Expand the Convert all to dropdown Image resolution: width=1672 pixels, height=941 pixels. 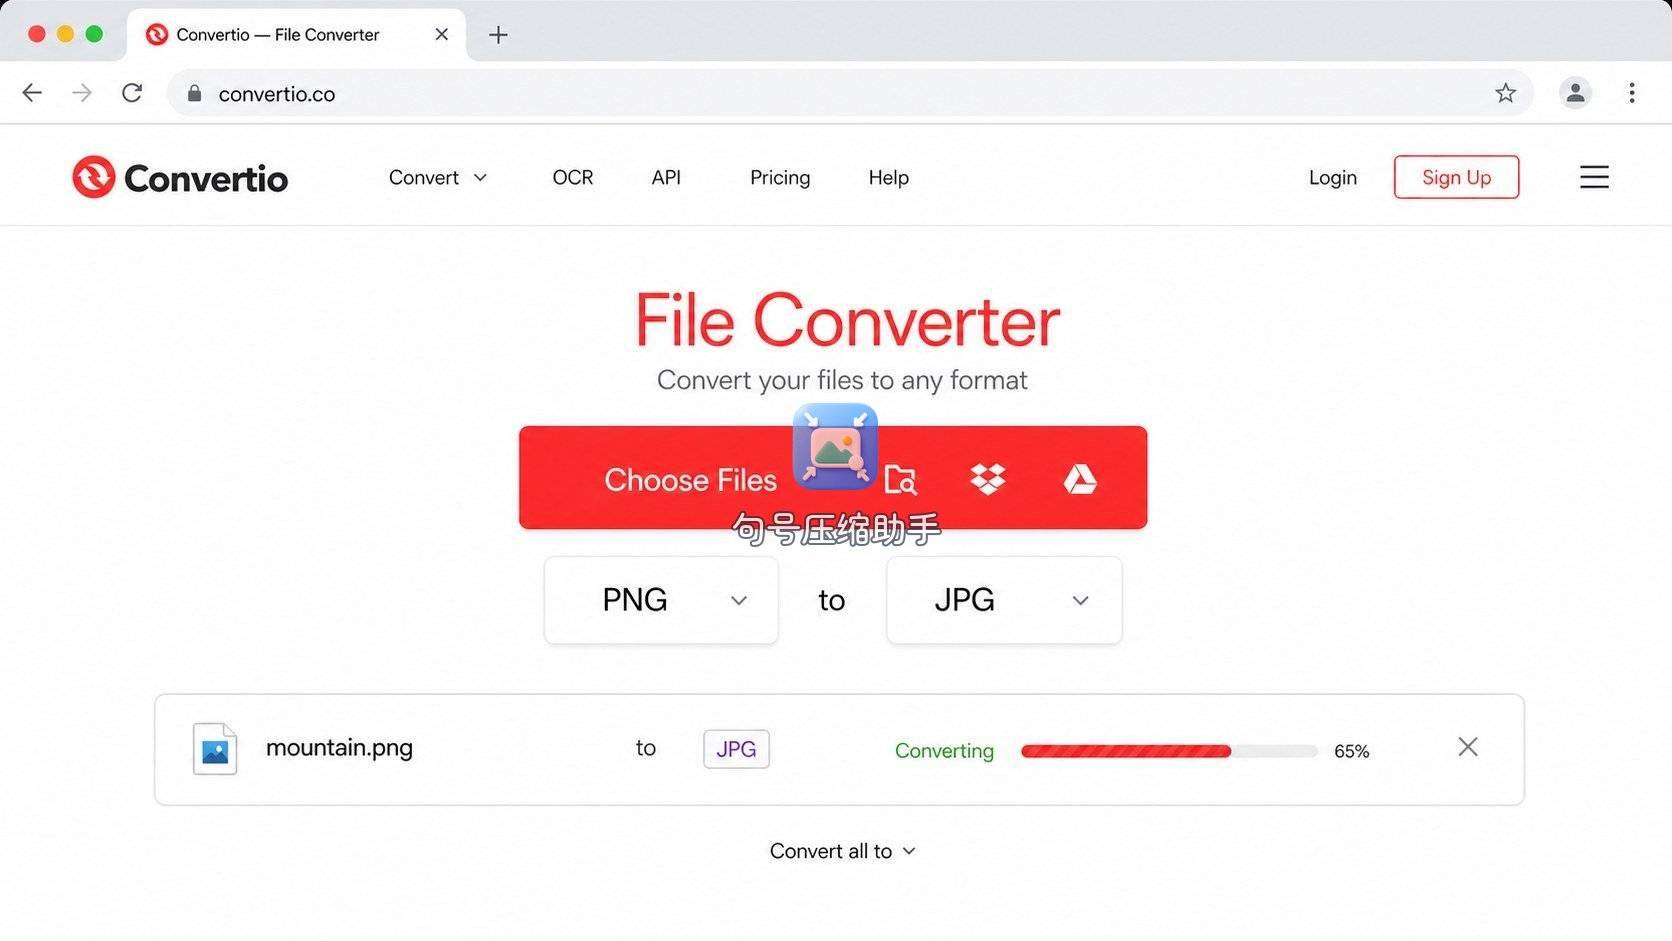[x=842, y=851]
